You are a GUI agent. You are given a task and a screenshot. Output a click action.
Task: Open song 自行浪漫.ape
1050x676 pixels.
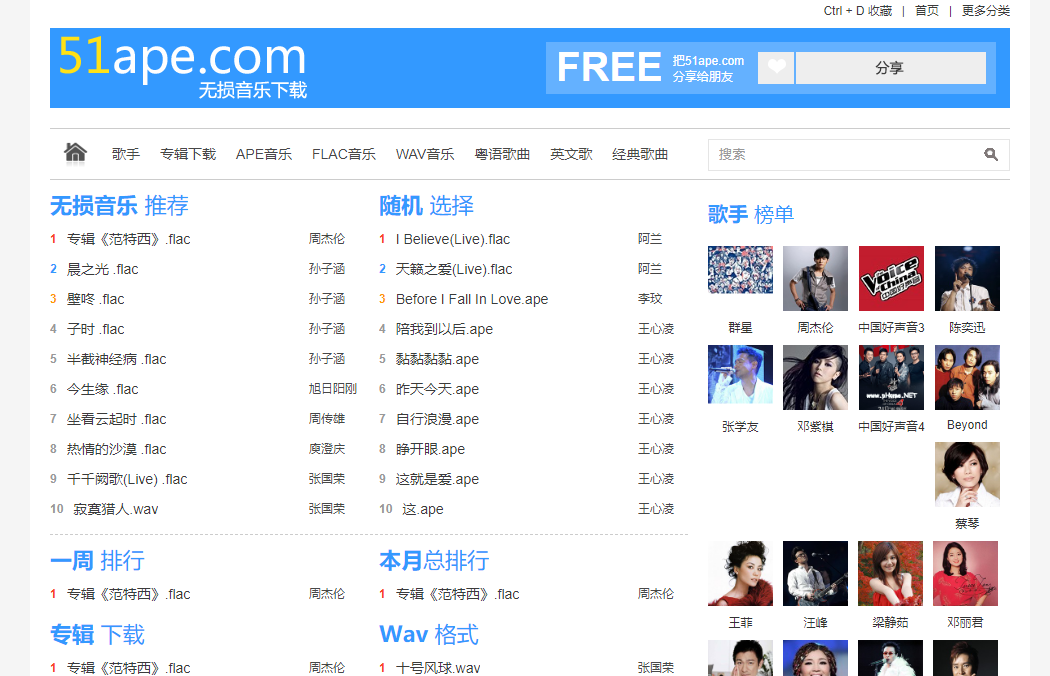pyautogui.click(x=437, y=419)
